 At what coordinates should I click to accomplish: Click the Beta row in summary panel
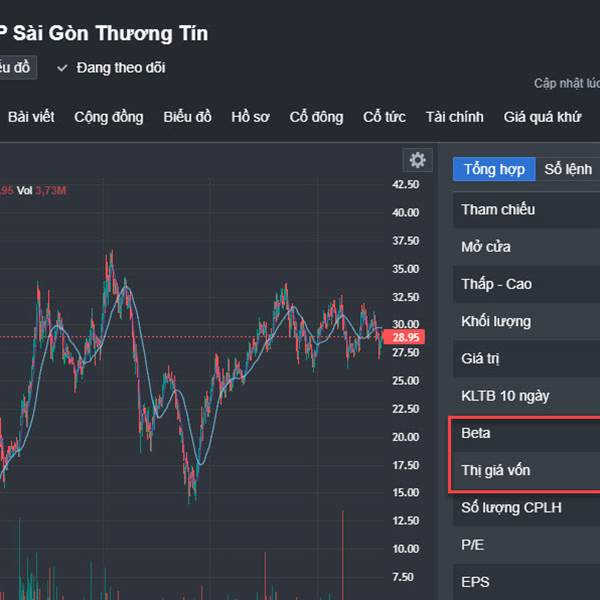click(x=527, y=433)
